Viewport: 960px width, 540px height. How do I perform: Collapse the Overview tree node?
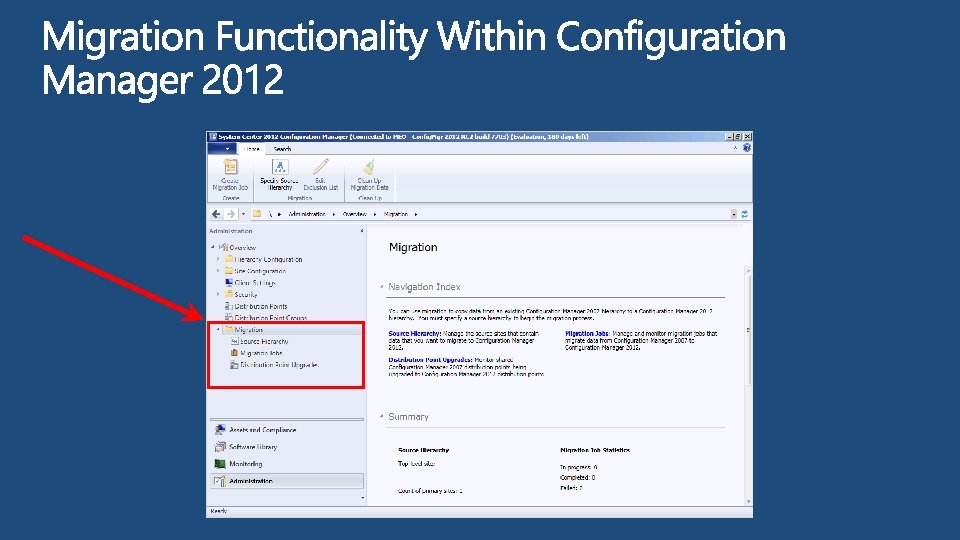click(x=213, y=247)
